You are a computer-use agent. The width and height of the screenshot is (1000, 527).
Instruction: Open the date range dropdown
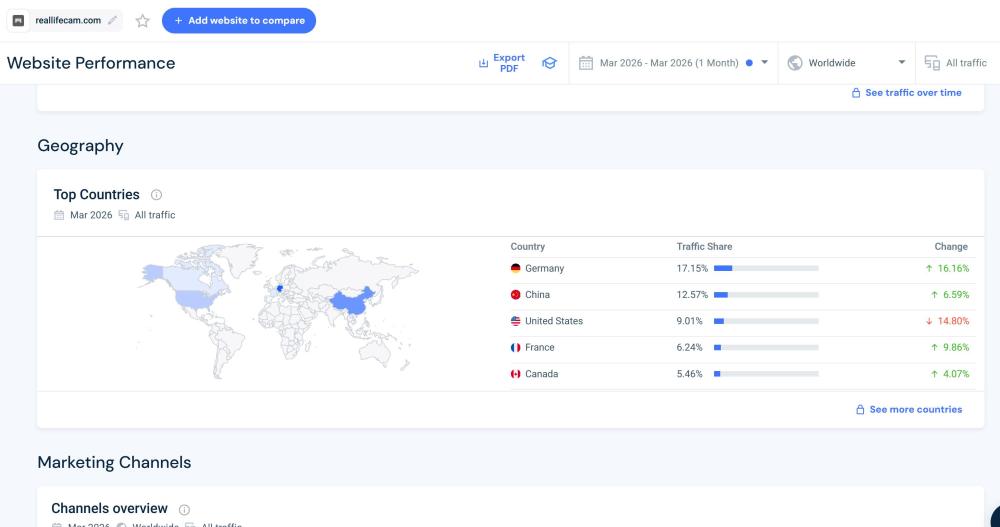(674, 63)
